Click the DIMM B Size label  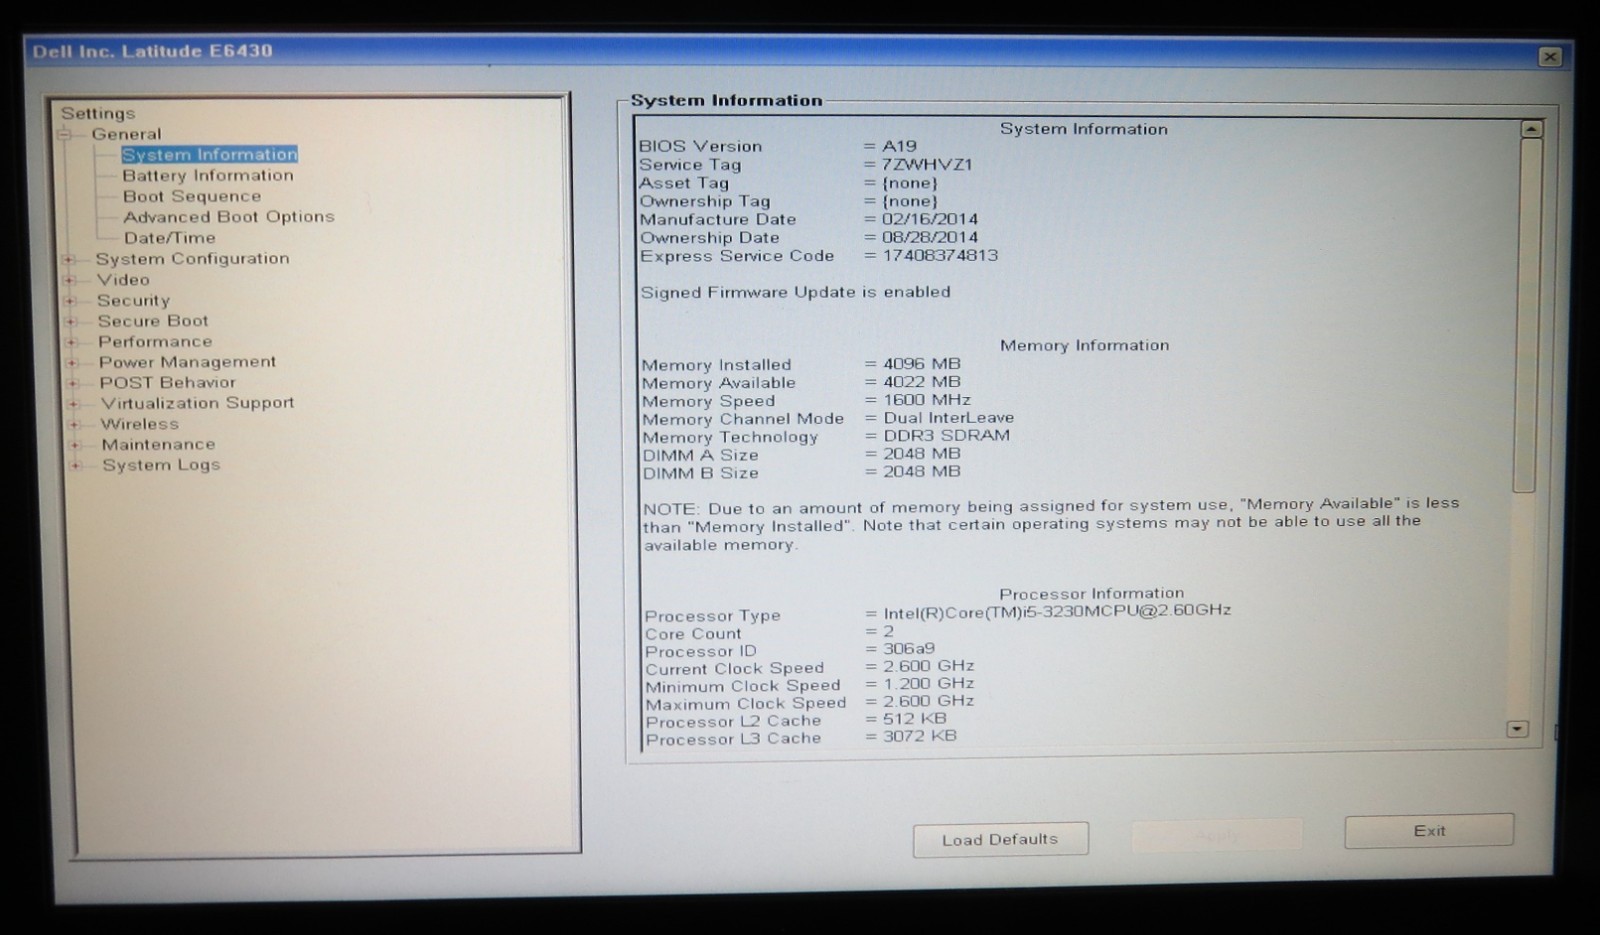[700, 473]
